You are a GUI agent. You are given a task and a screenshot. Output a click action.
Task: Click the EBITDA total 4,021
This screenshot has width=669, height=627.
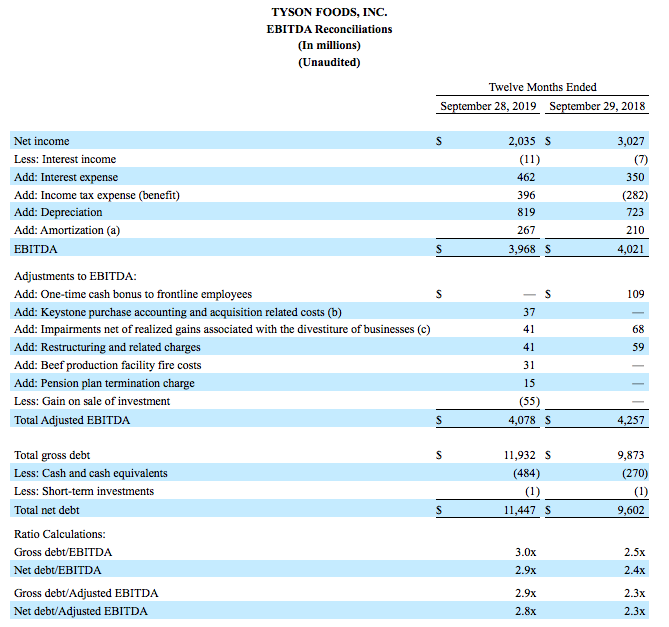pos(631,249)
